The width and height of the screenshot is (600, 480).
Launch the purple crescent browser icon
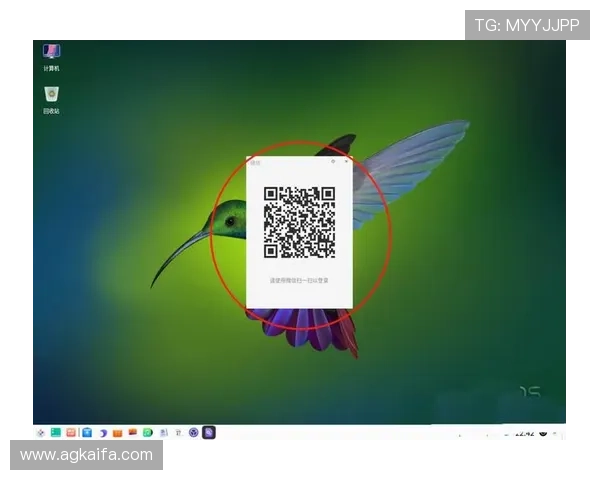coord(103,433)
